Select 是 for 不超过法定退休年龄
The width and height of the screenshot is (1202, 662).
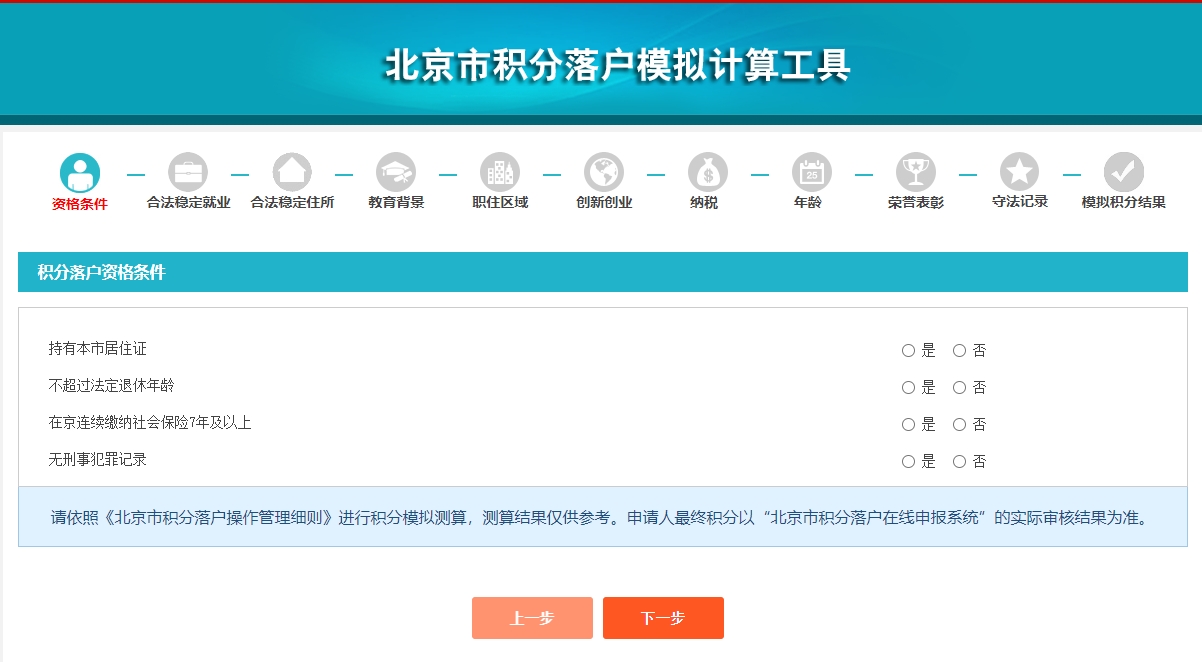(x=908, y=388)
